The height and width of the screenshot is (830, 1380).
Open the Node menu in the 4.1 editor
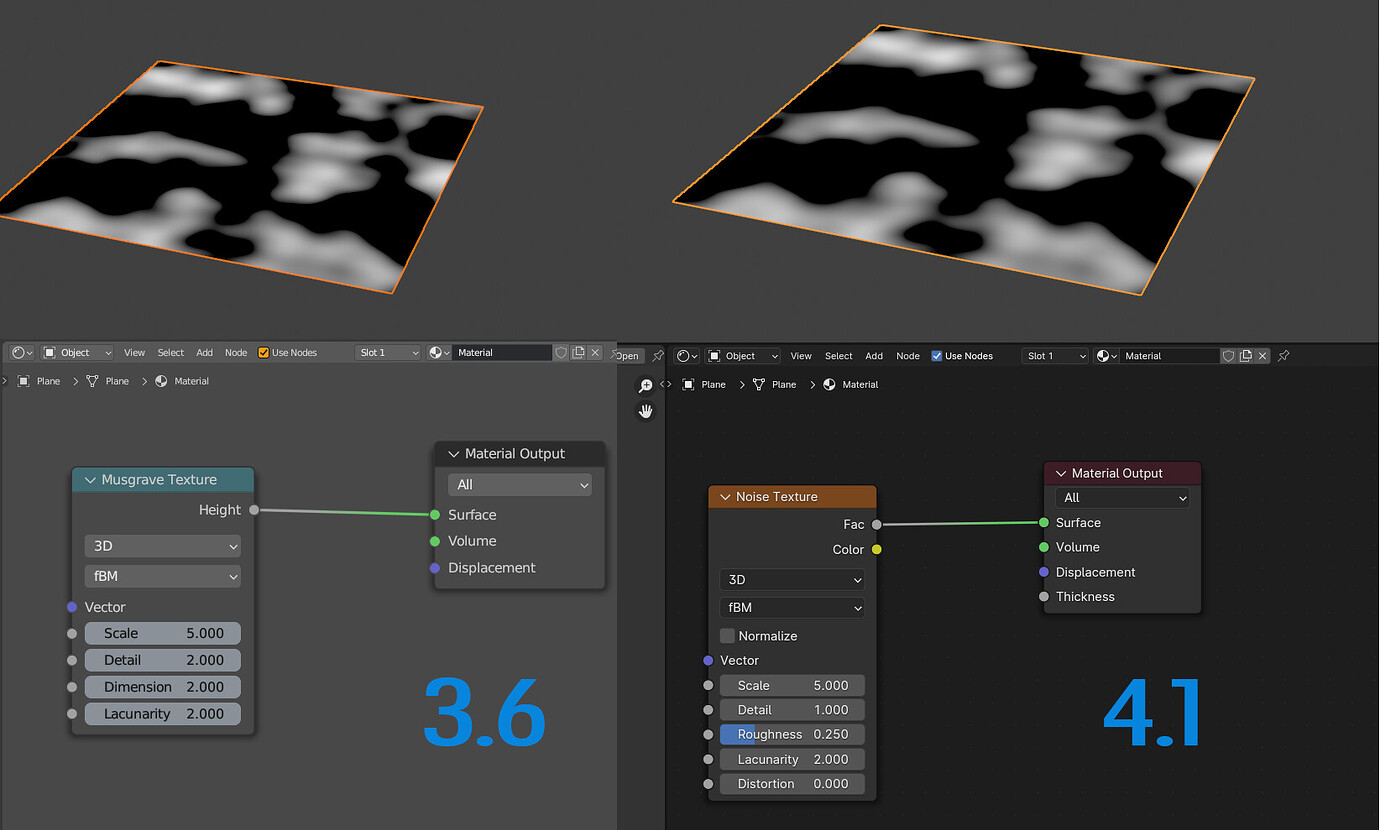coord(908,356)
